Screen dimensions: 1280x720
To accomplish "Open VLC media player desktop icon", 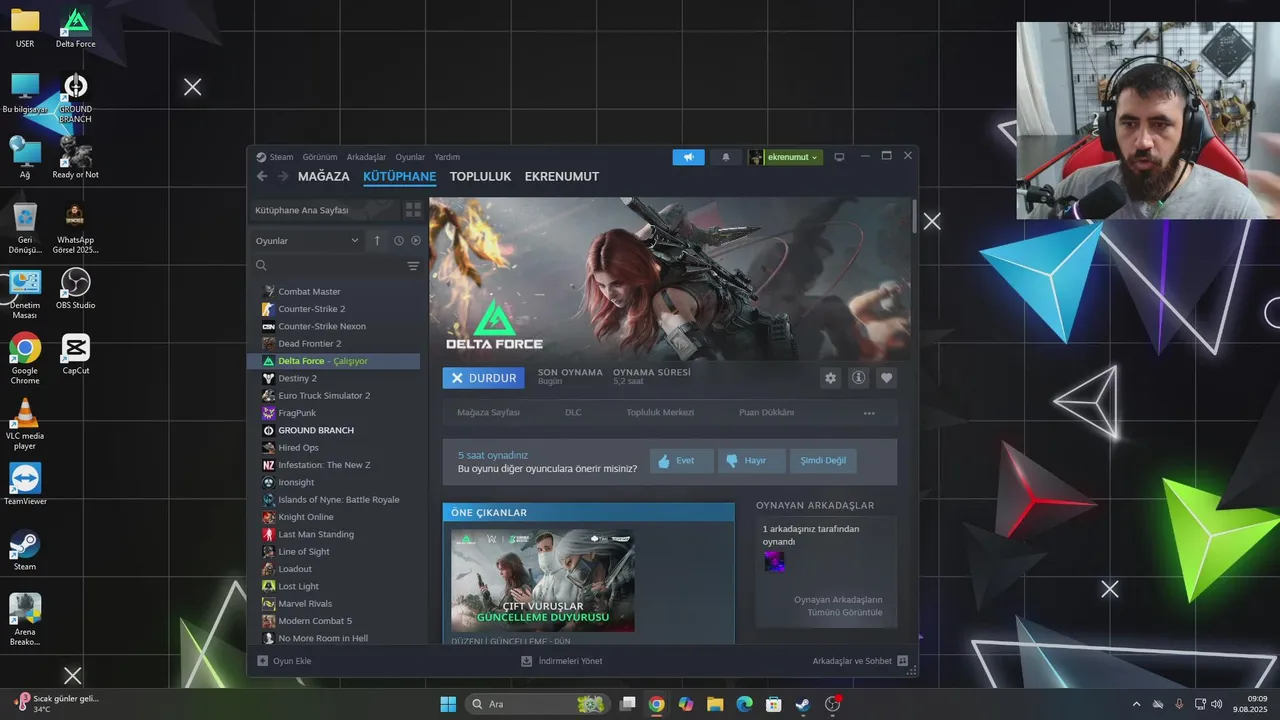I will pos(25,424).
